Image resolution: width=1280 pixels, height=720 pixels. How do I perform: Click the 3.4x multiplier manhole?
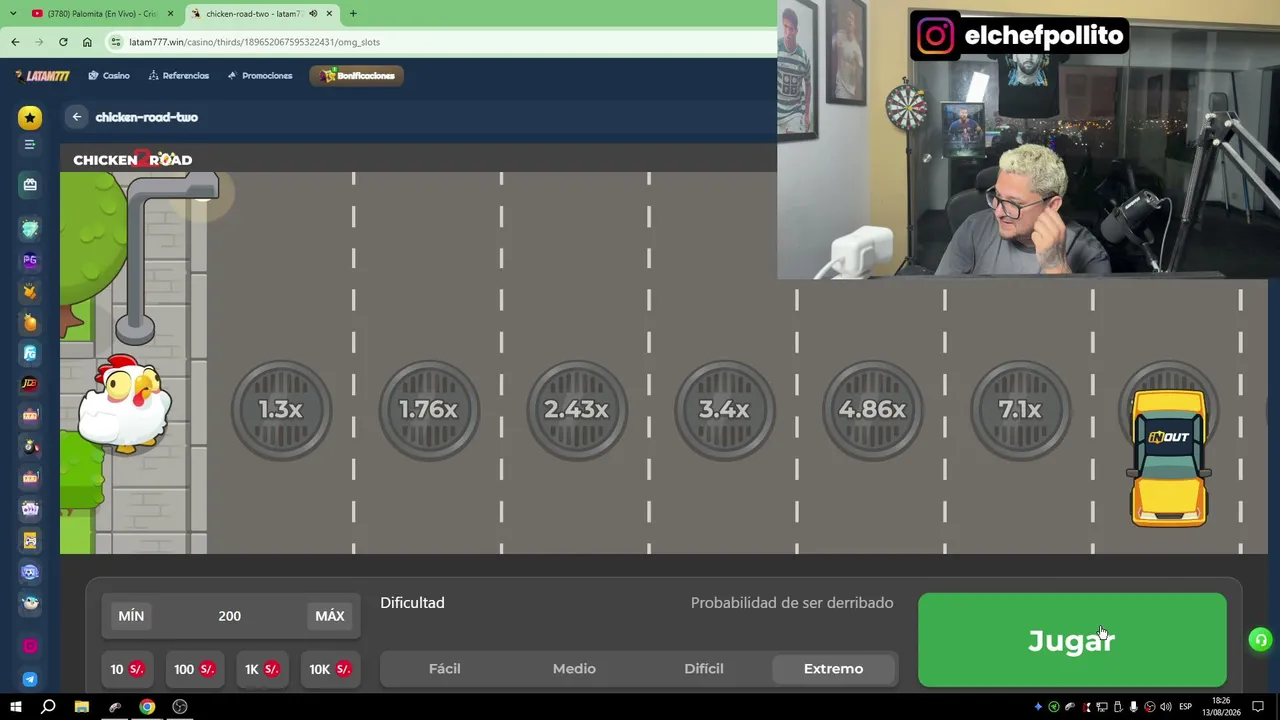tap(724, 410)
